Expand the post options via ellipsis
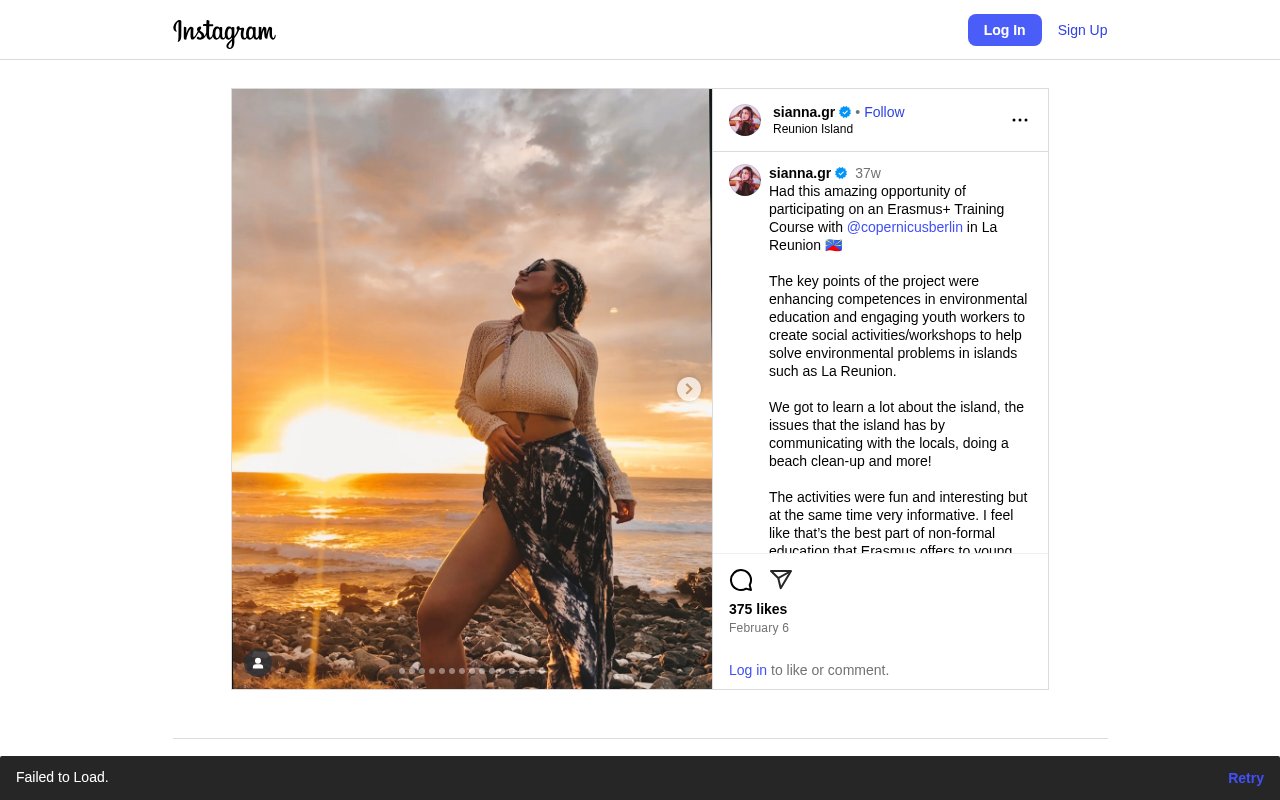 1020,120
